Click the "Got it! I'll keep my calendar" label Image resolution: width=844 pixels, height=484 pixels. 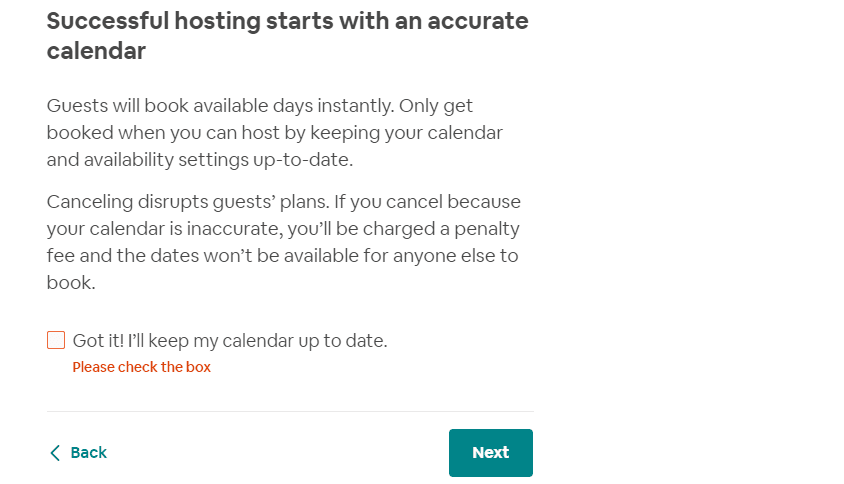230,341
